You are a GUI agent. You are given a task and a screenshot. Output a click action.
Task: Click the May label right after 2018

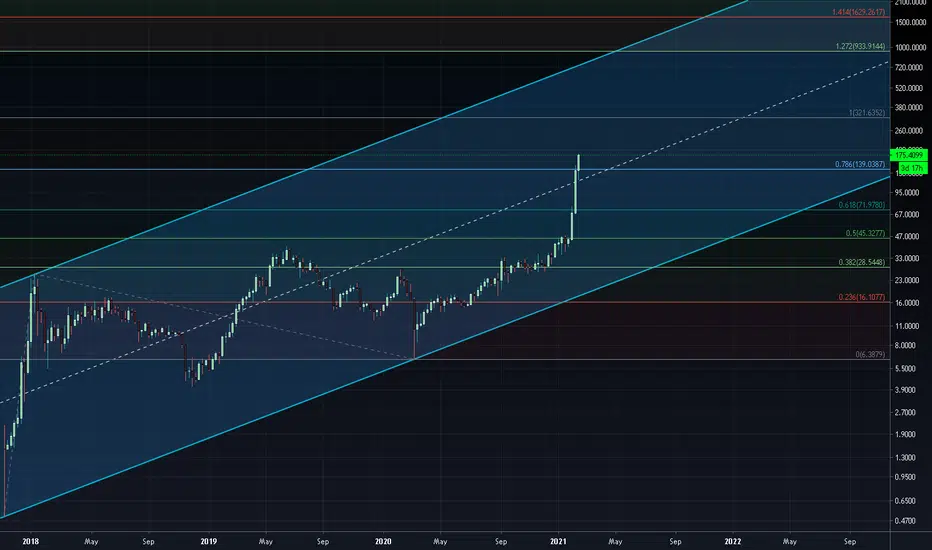point(91,542)
